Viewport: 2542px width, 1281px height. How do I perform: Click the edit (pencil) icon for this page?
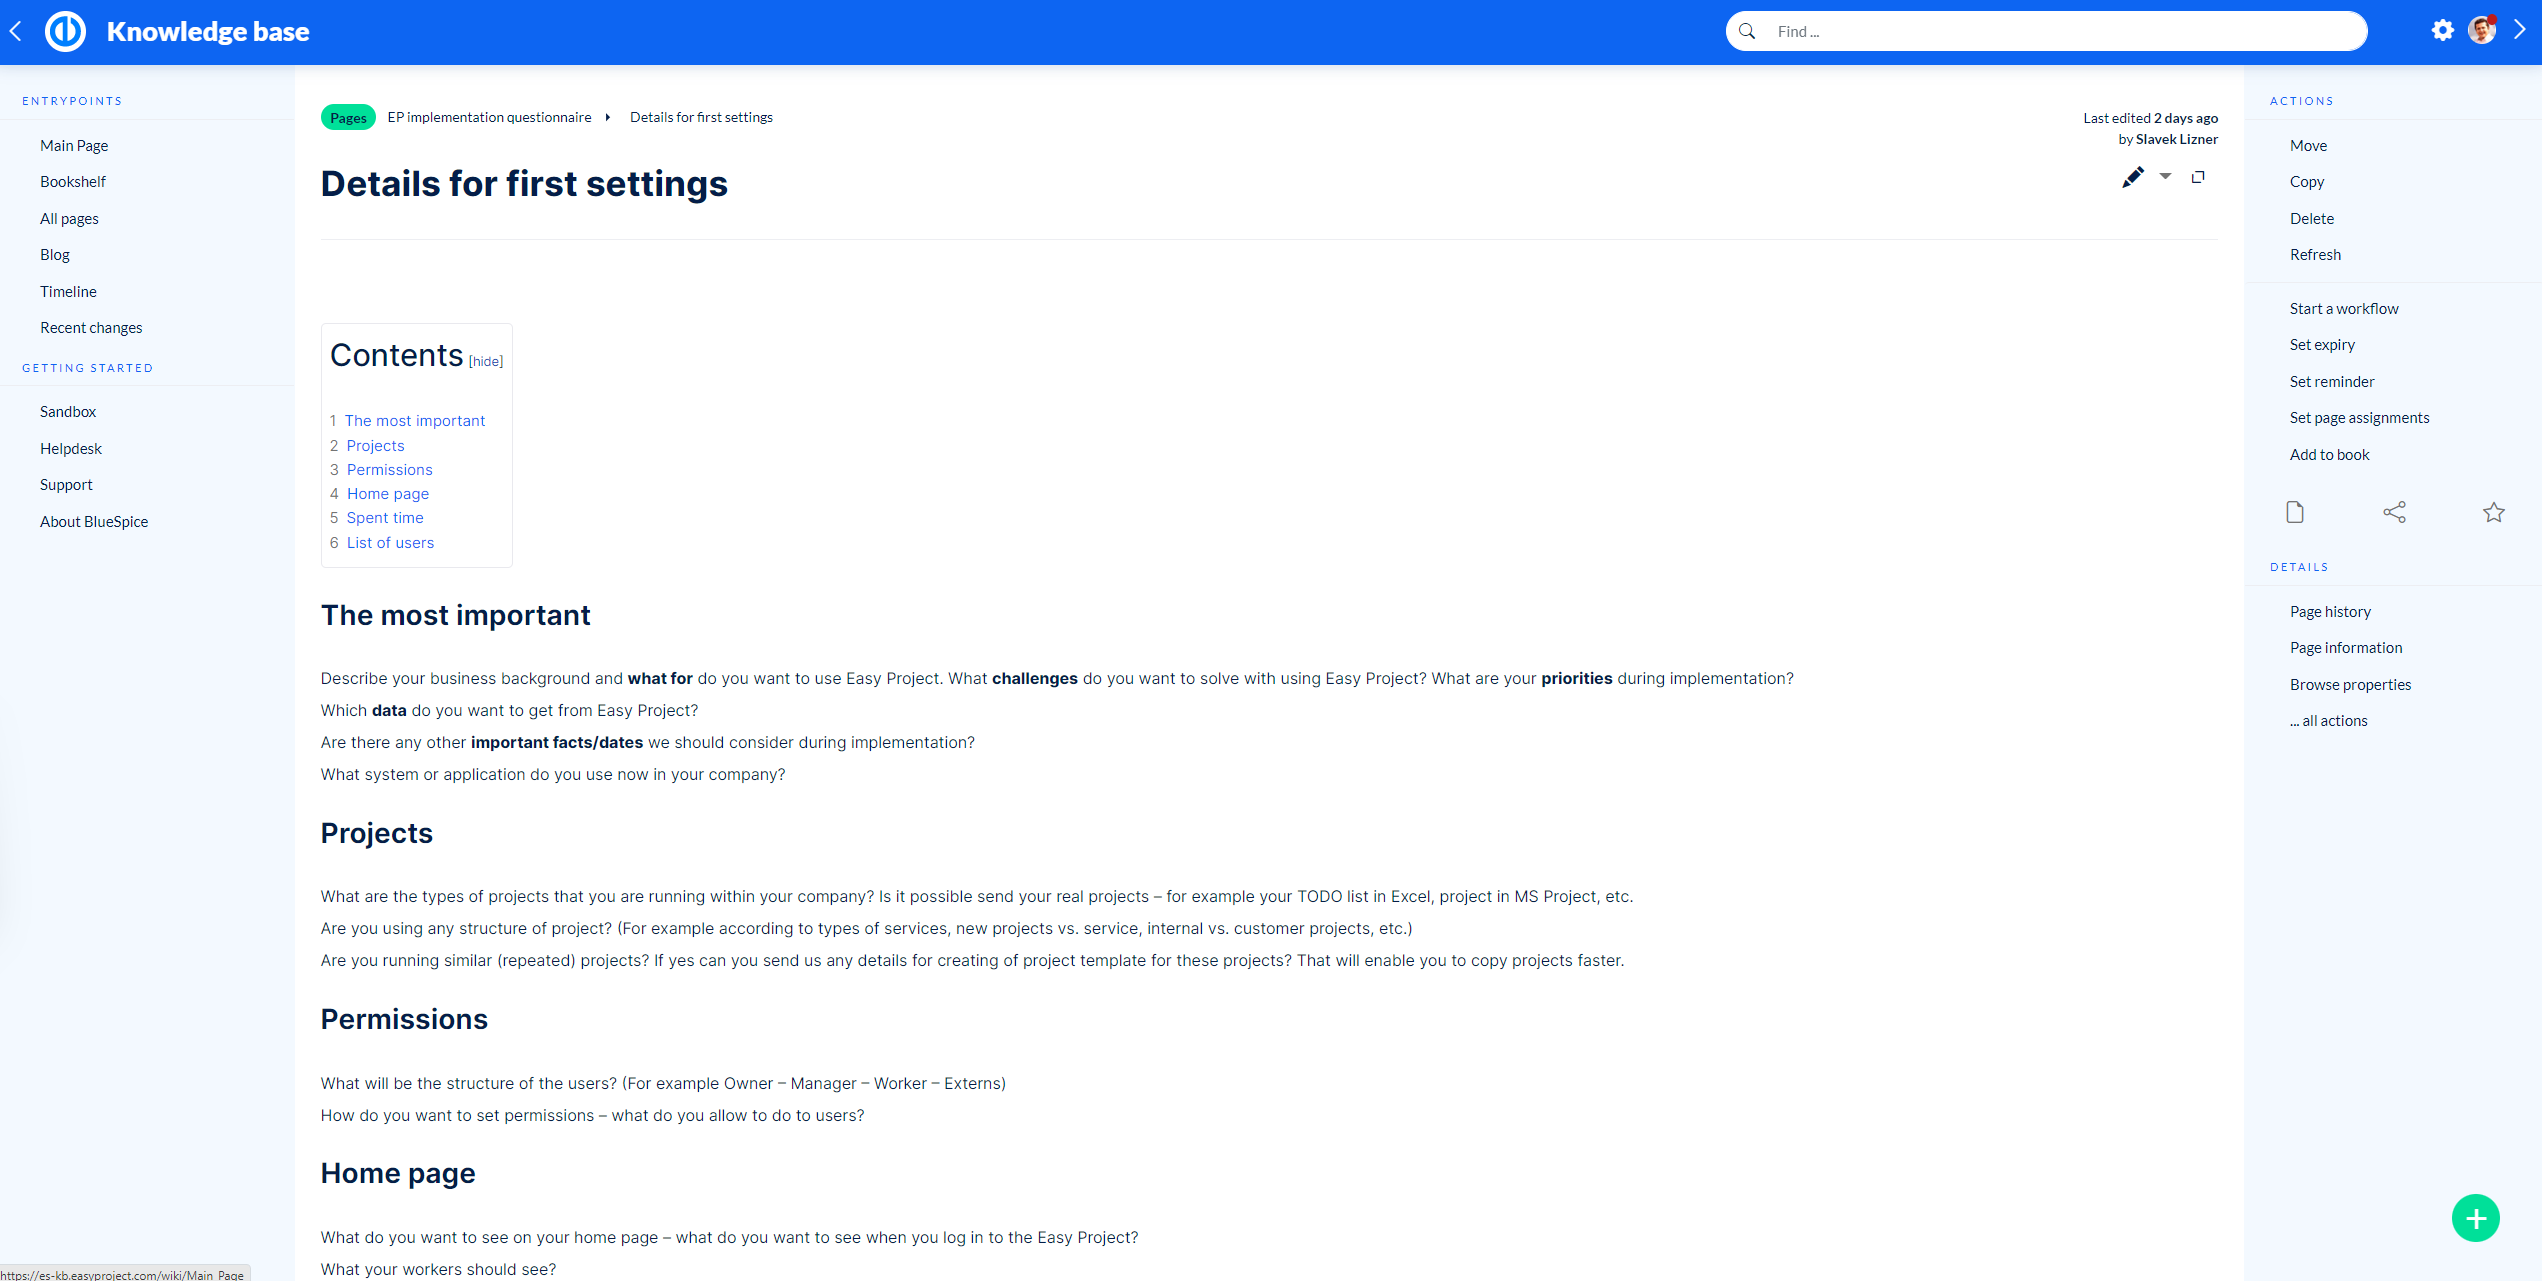pyautogui.click(x=2130, y=178)
